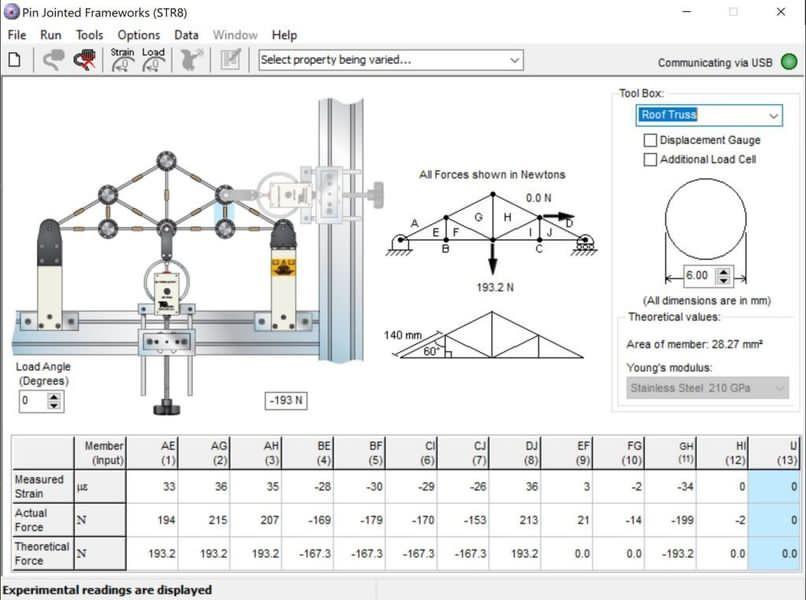Click the greyed-out notepad and pencil toolbar icon

(230, 60)
